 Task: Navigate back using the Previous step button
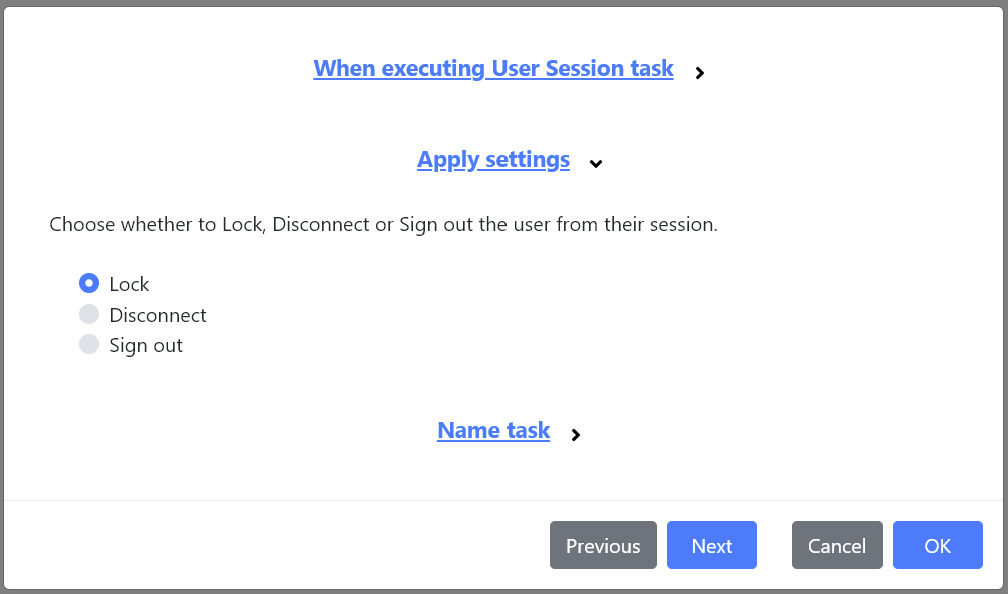point(603,545)
